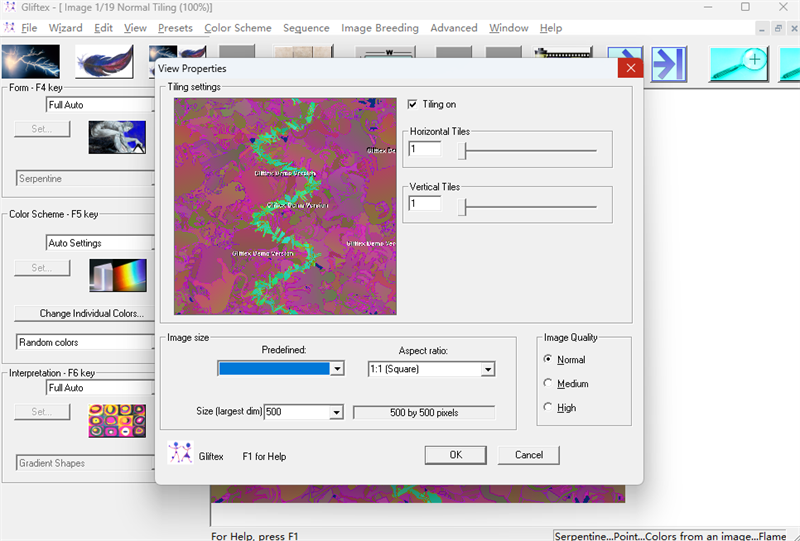The width and height of the screenshot is (800, 541).
Task: Click the filmstrip toolbar icon
Action: coord(563,51)
